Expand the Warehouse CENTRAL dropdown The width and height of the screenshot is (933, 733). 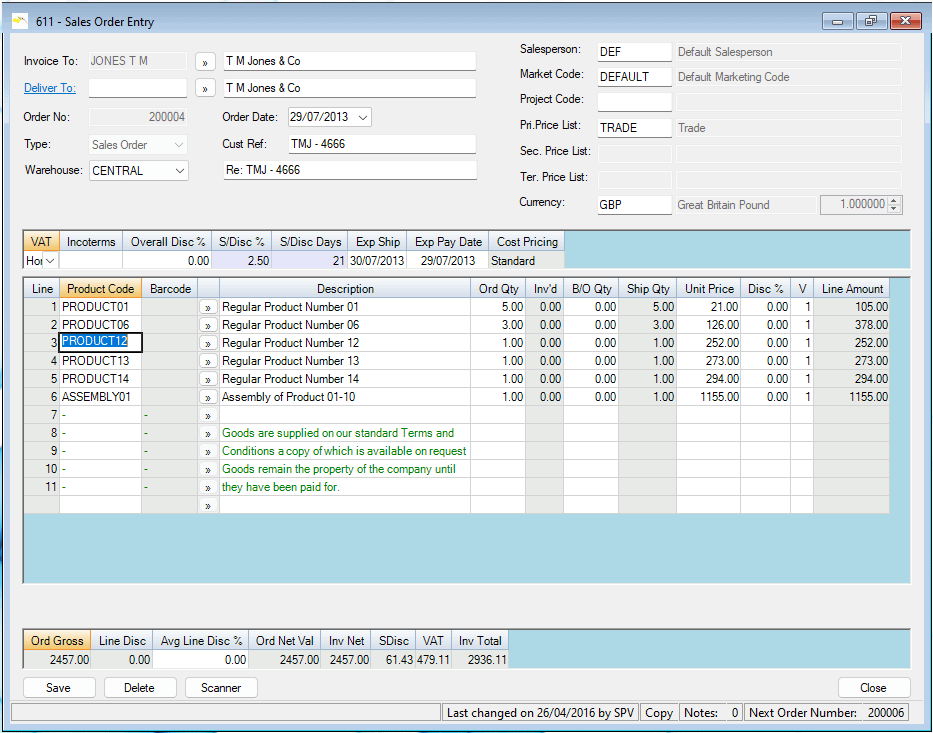(x=179, y=171)
